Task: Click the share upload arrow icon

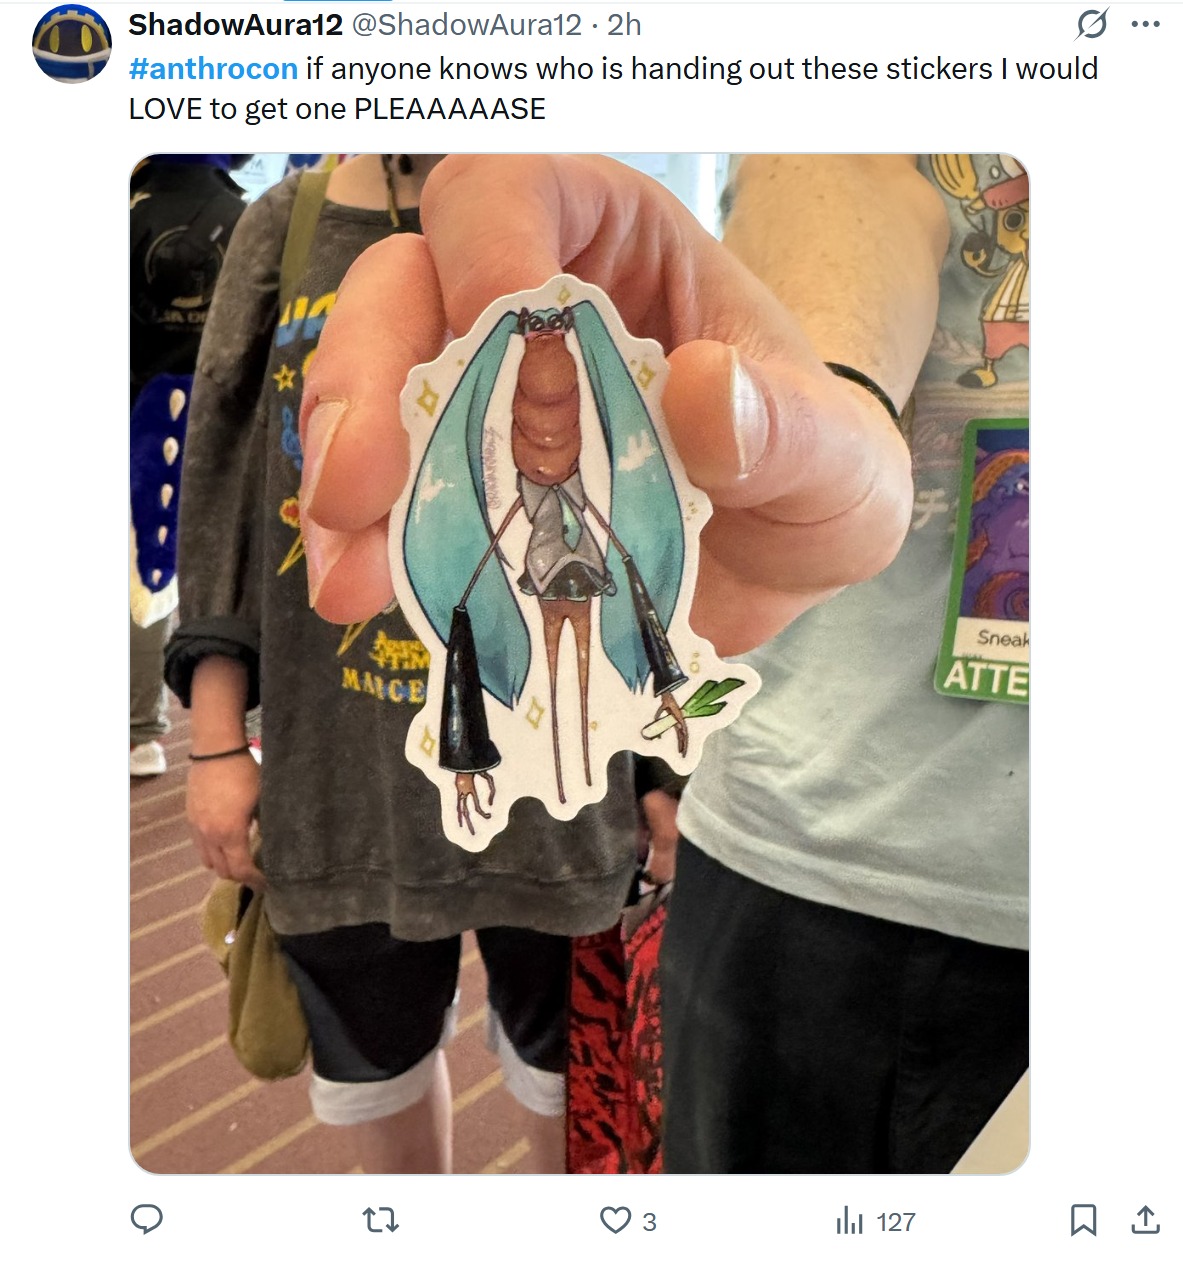Action: click(1145, 1220)
